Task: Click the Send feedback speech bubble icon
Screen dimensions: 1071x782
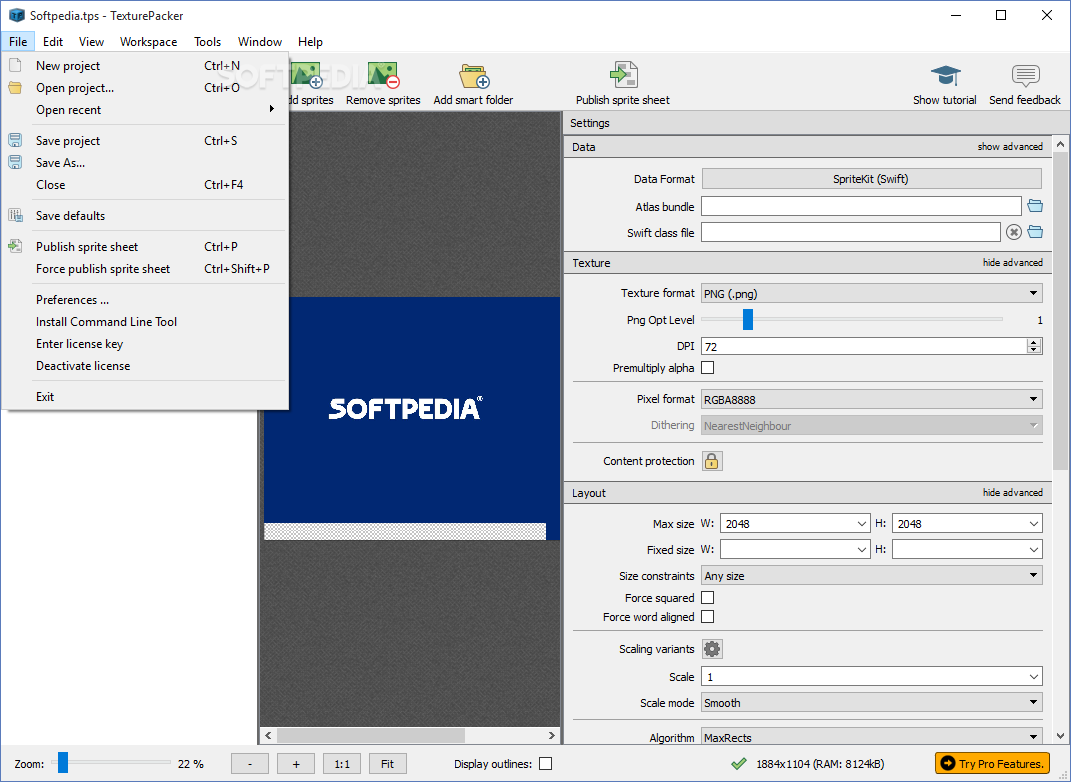Action: [1025, 75]
